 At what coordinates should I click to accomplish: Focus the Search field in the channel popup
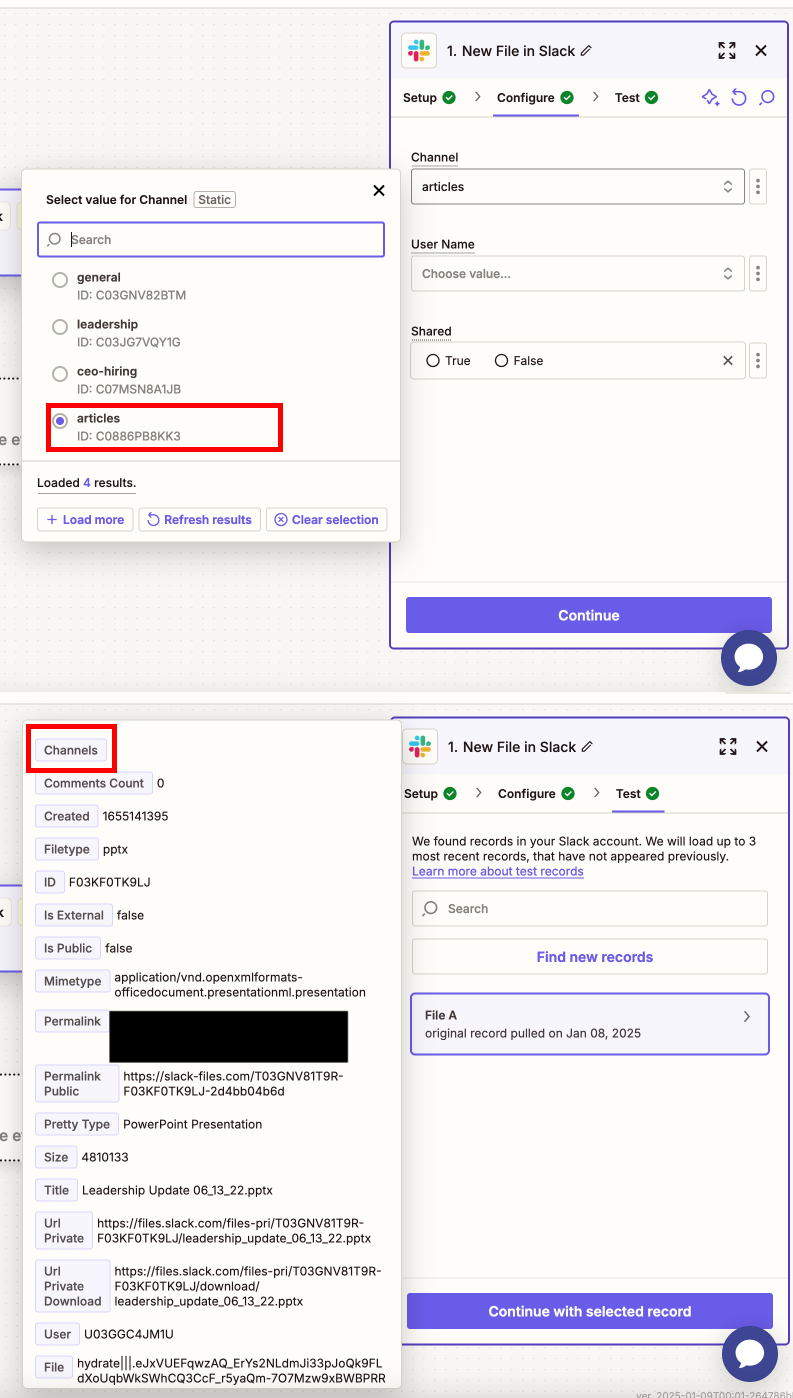coord(211,240)
